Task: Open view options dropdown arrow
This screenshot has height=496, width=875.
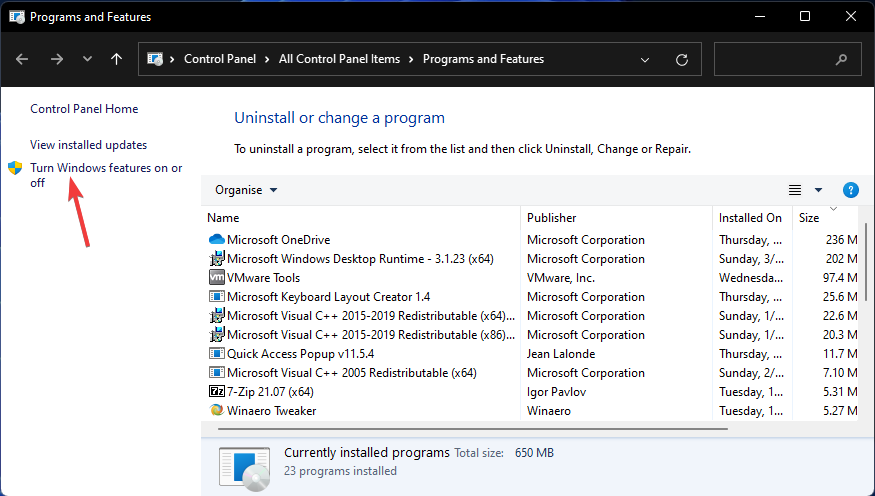Action: pos(818,190)
